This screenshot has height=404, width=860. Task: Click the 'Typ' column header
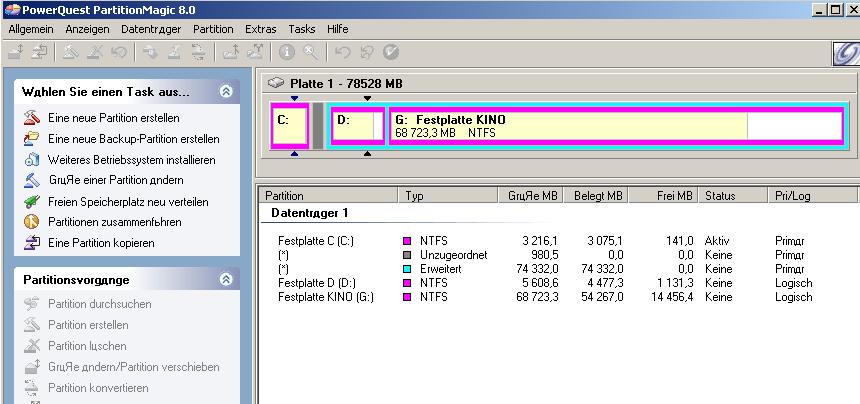(448, 196)
